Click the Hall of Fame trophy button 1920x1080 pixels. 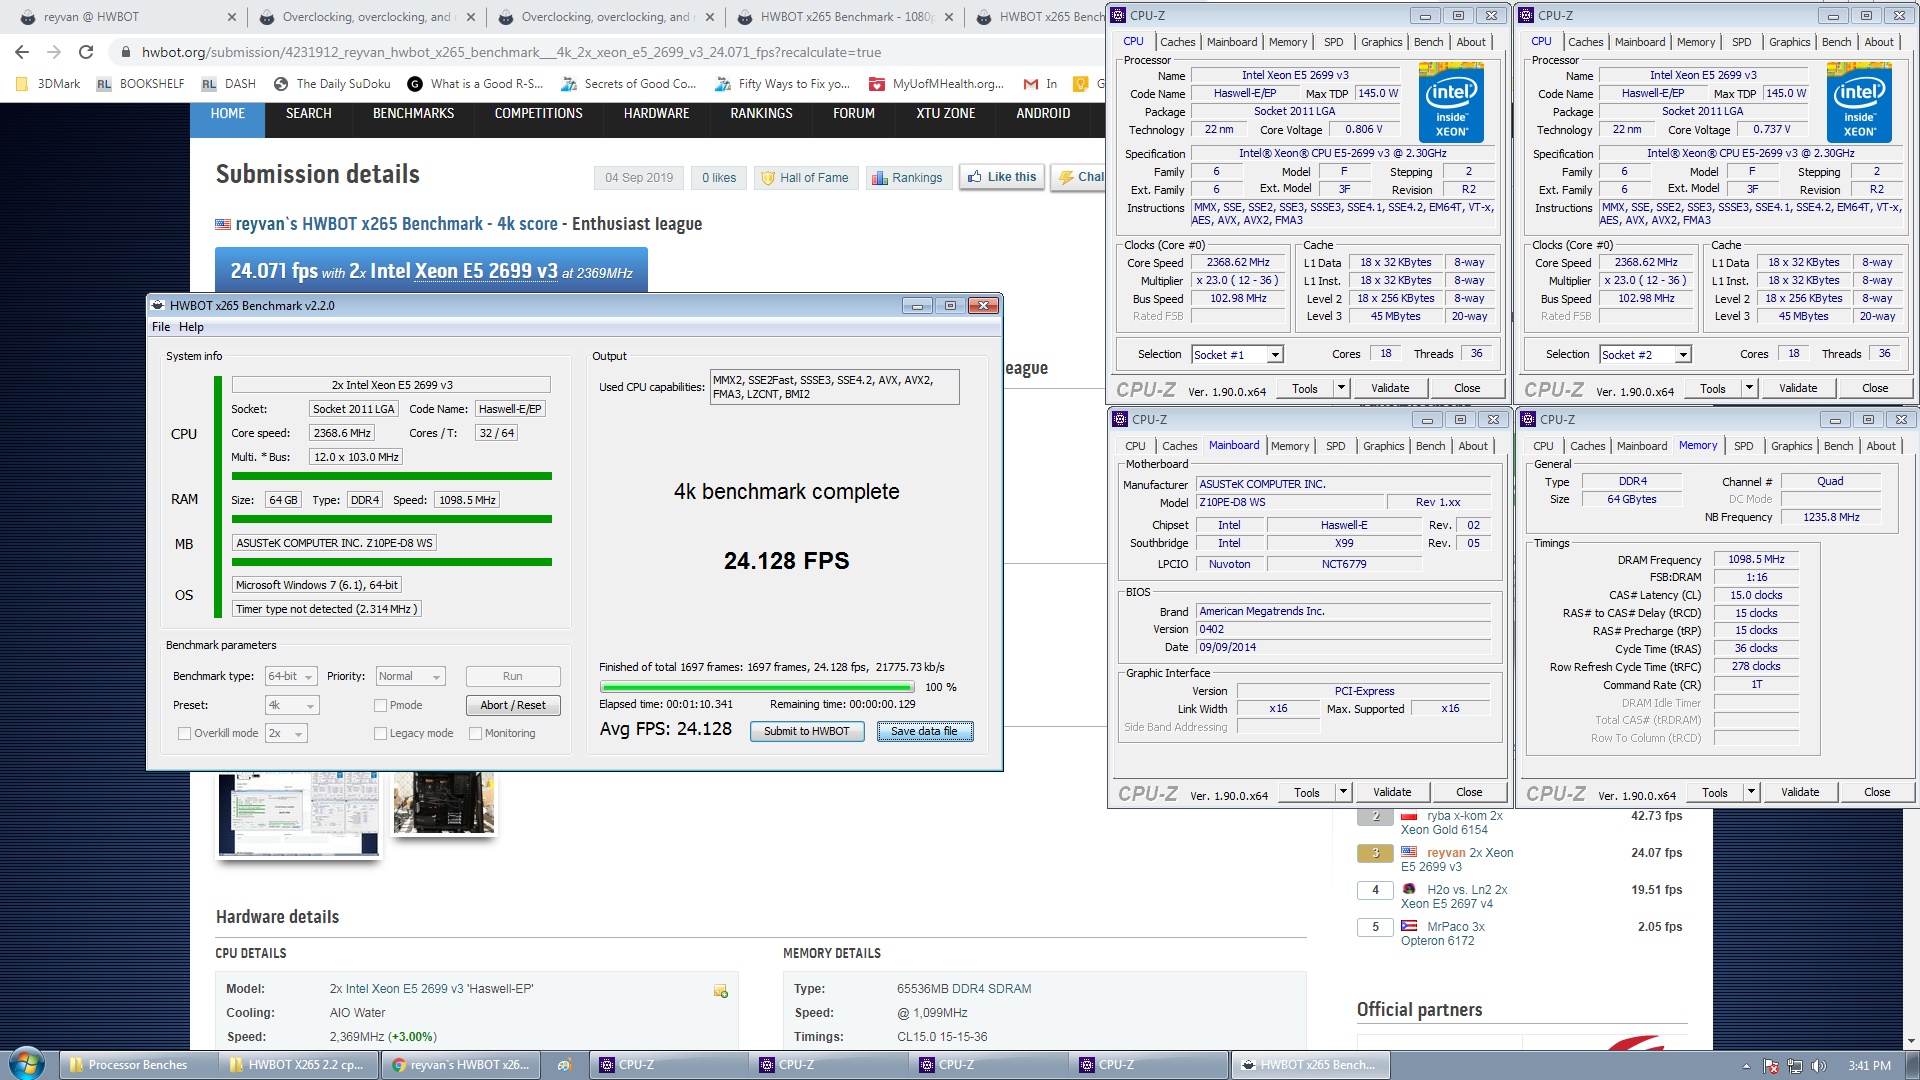click(x=805, y=178)
